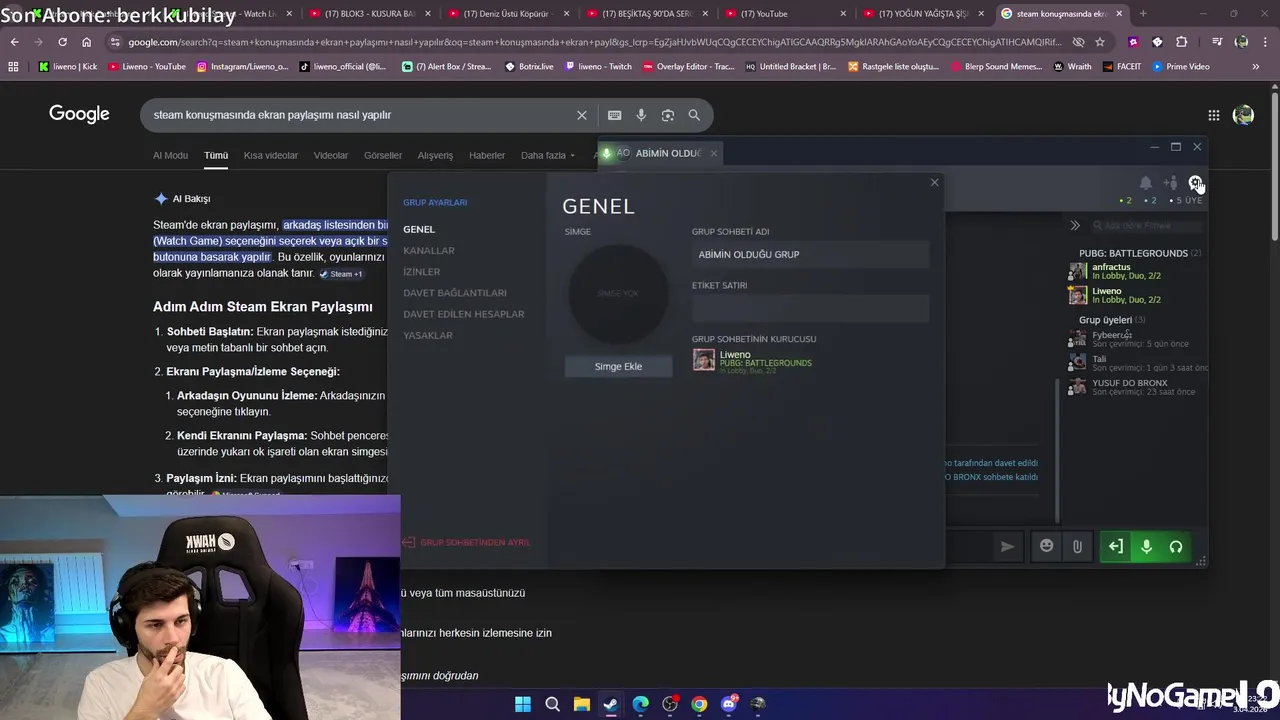Open File Explorer from taskbar
Image resolution: width=1280 pixels, height=720 pixels.
tap(582, 704)
